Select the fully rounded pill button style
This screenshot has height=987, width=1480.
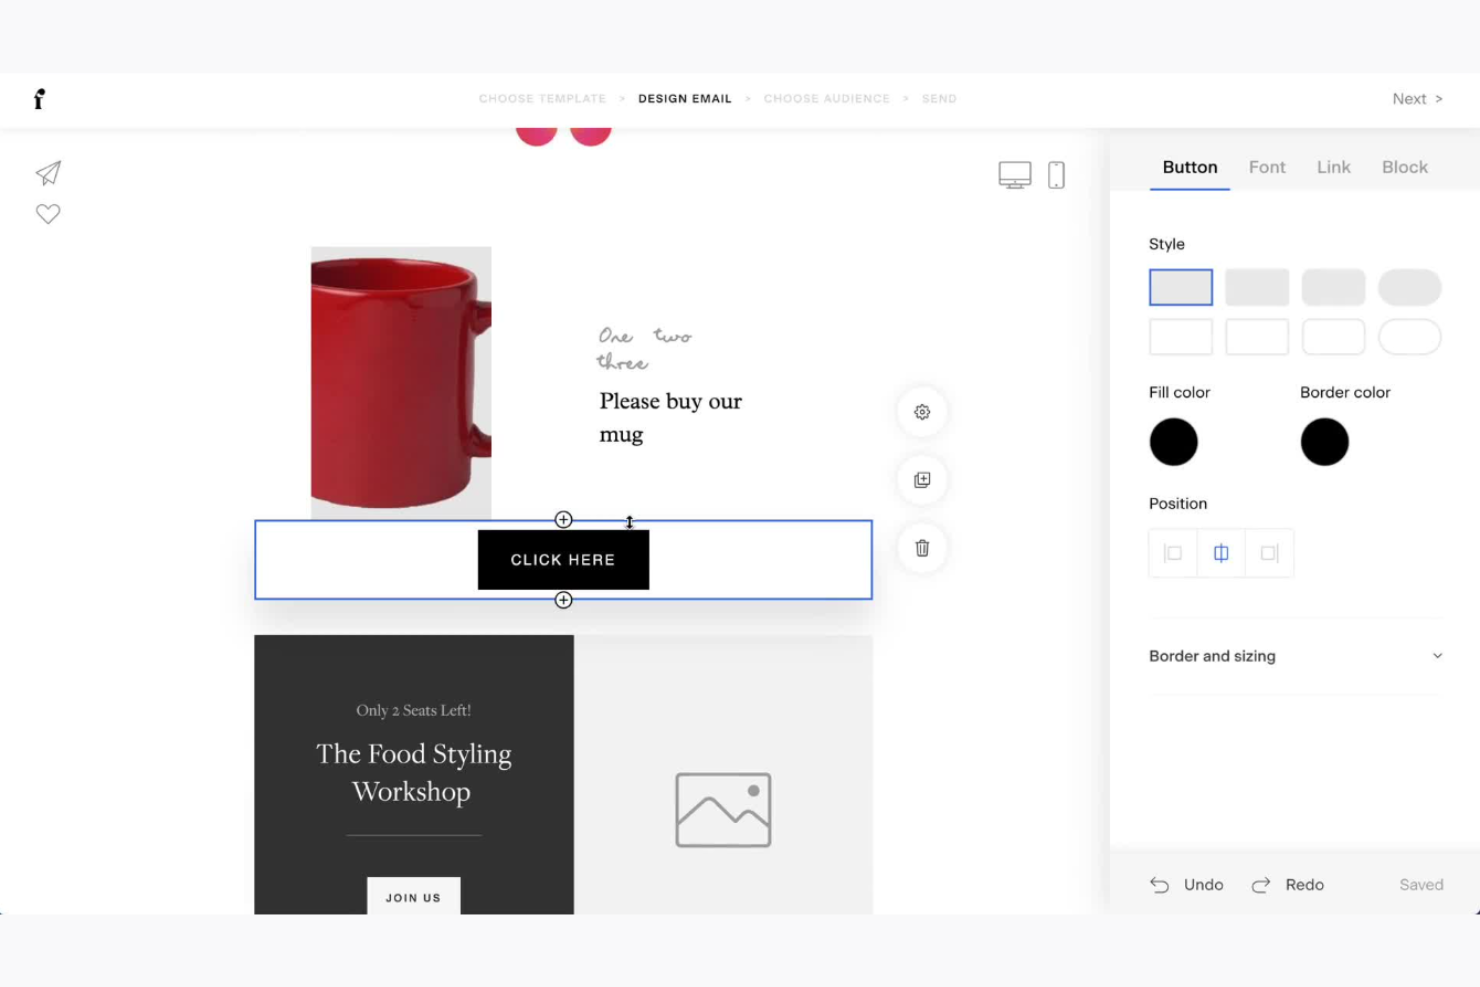pos(1410,287)
